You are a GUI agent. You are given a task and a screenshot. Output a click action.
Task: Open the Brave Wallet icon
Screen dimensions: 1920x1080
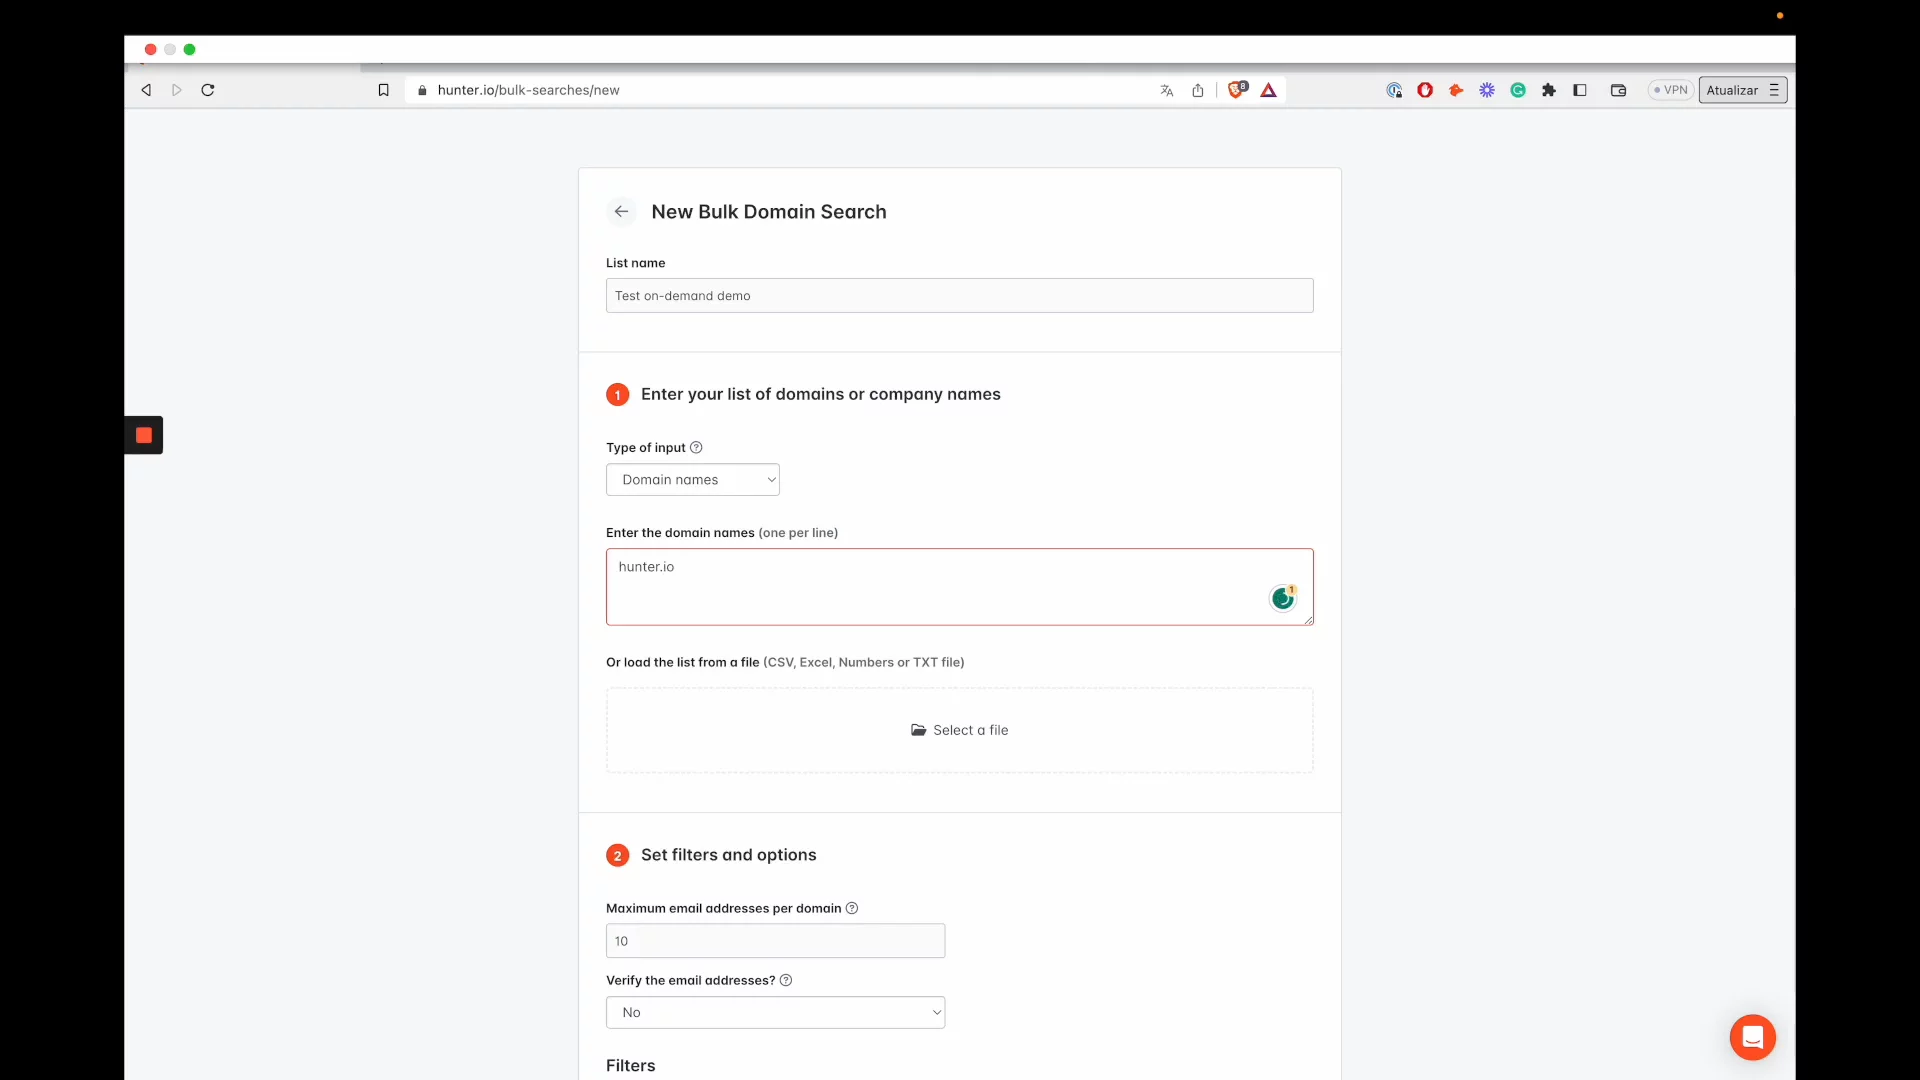[1618, 90]
